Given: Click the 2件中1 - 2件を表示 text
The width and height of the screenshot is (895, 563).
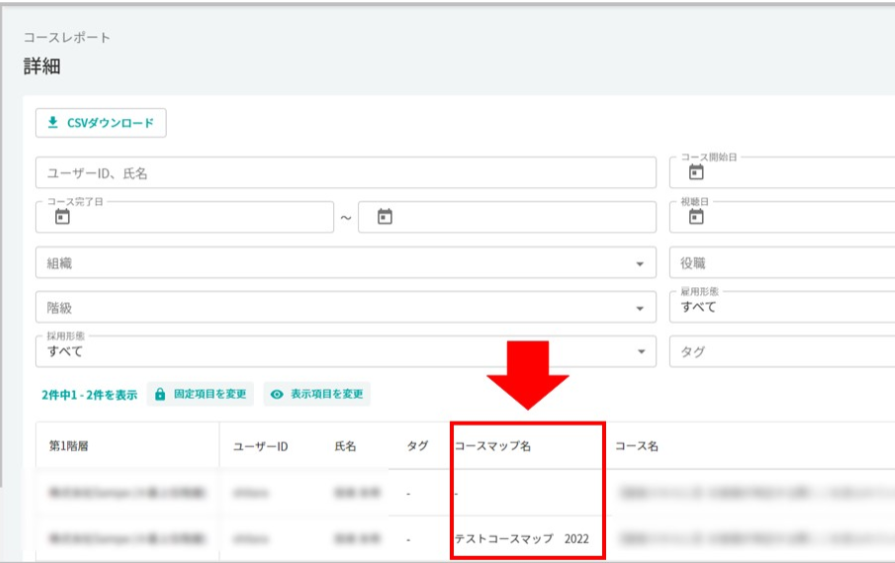Looking at the screenshot, I should point(89,395).
